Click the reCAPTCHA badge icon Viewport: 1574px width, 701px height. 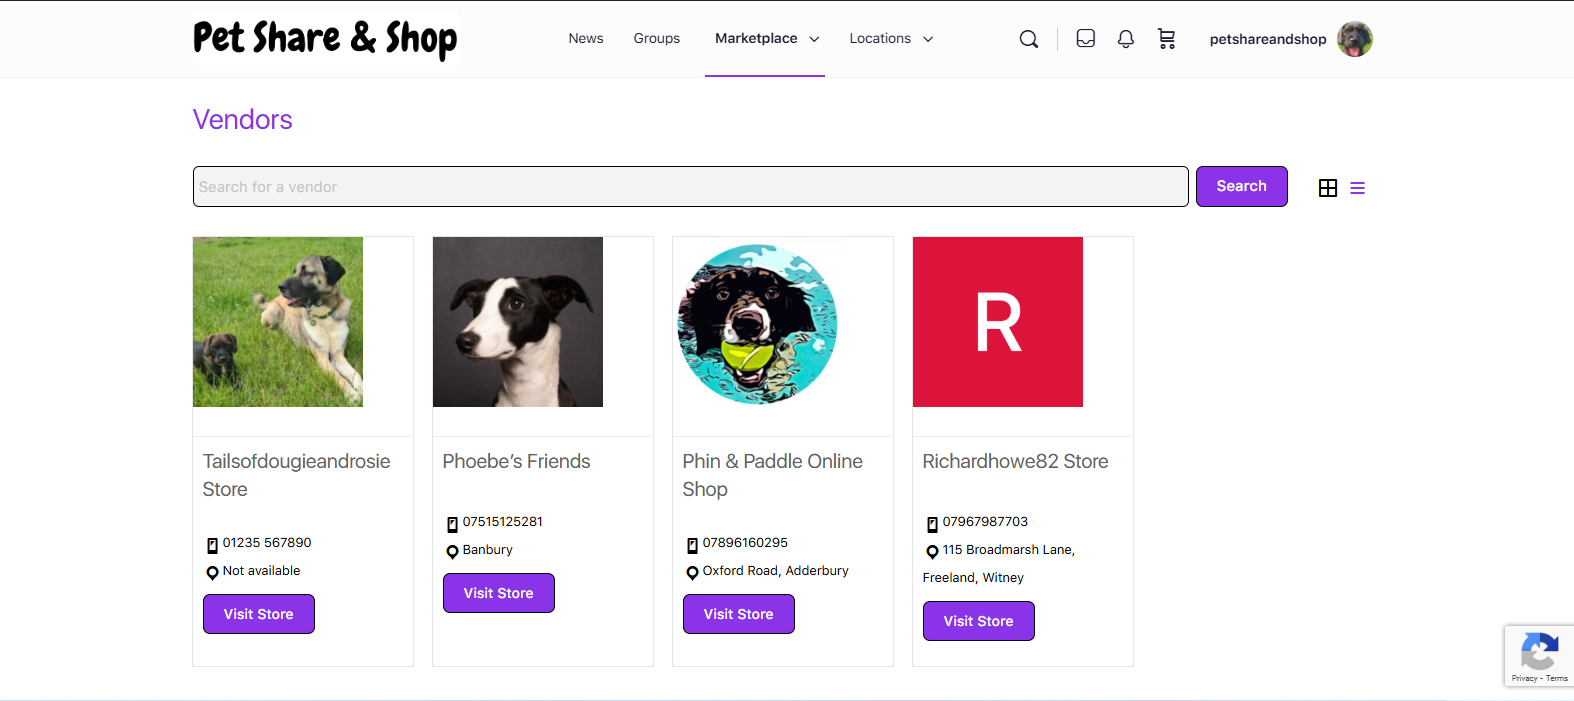coord(1539,653)
